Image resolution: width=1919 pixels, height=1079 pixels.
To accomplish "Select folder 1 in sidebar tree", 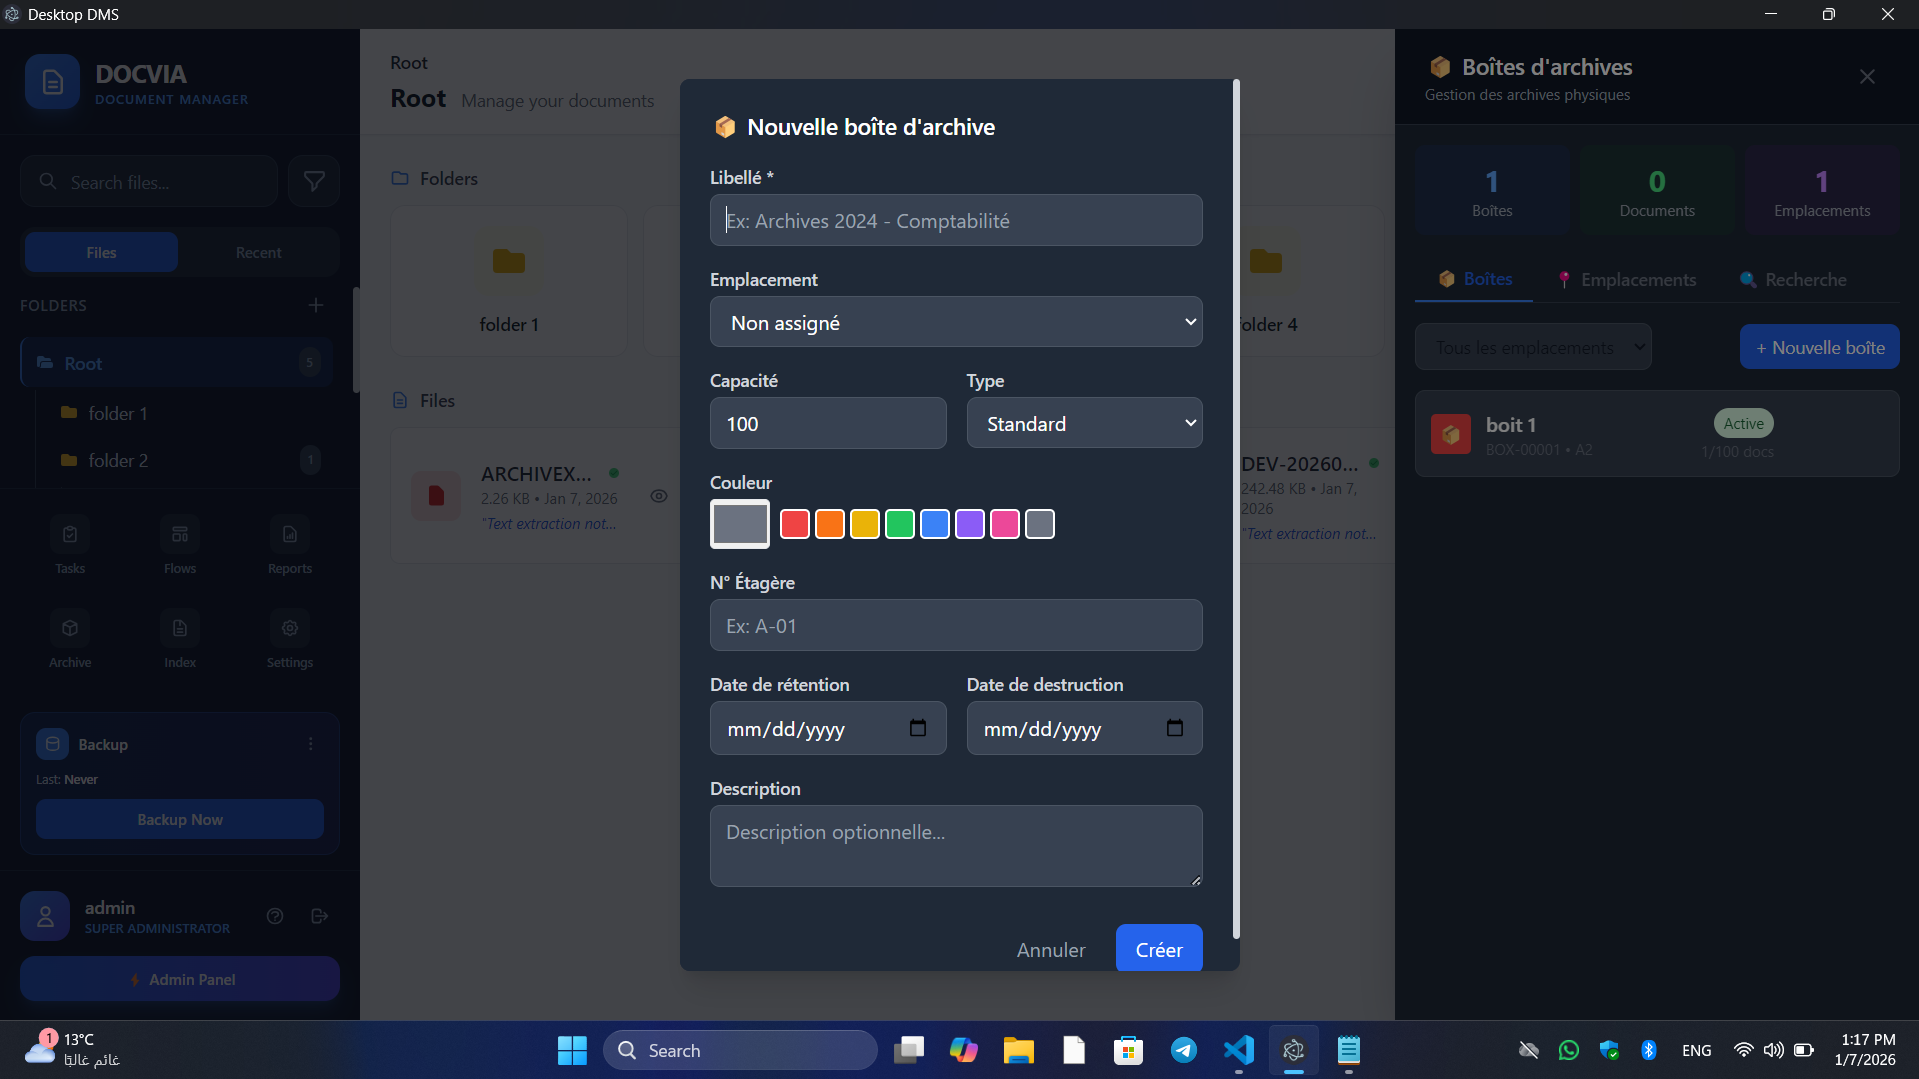I will point(185,413).
